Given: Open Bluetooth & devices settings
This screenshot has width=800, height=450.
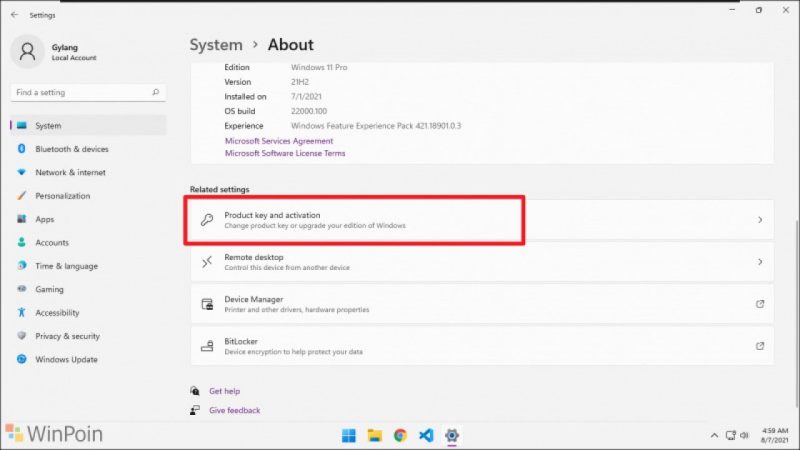Looking at the screenshot, I should (x=88, y=149).
